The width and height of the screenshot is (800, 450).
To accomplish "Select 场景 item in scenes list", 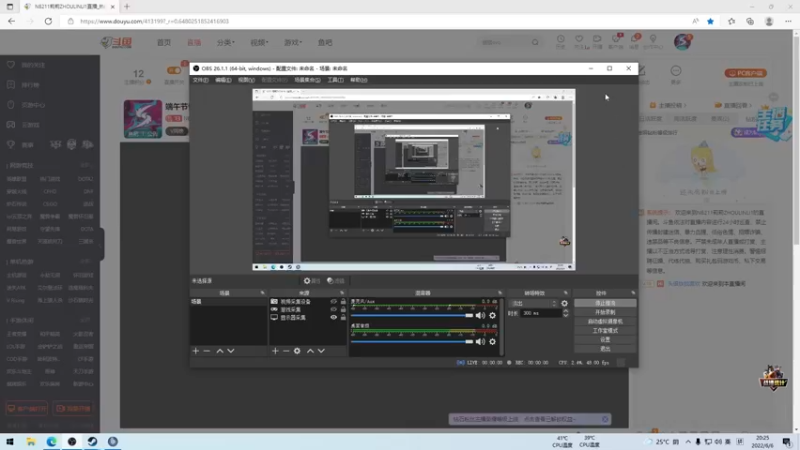I will (229, 302).
